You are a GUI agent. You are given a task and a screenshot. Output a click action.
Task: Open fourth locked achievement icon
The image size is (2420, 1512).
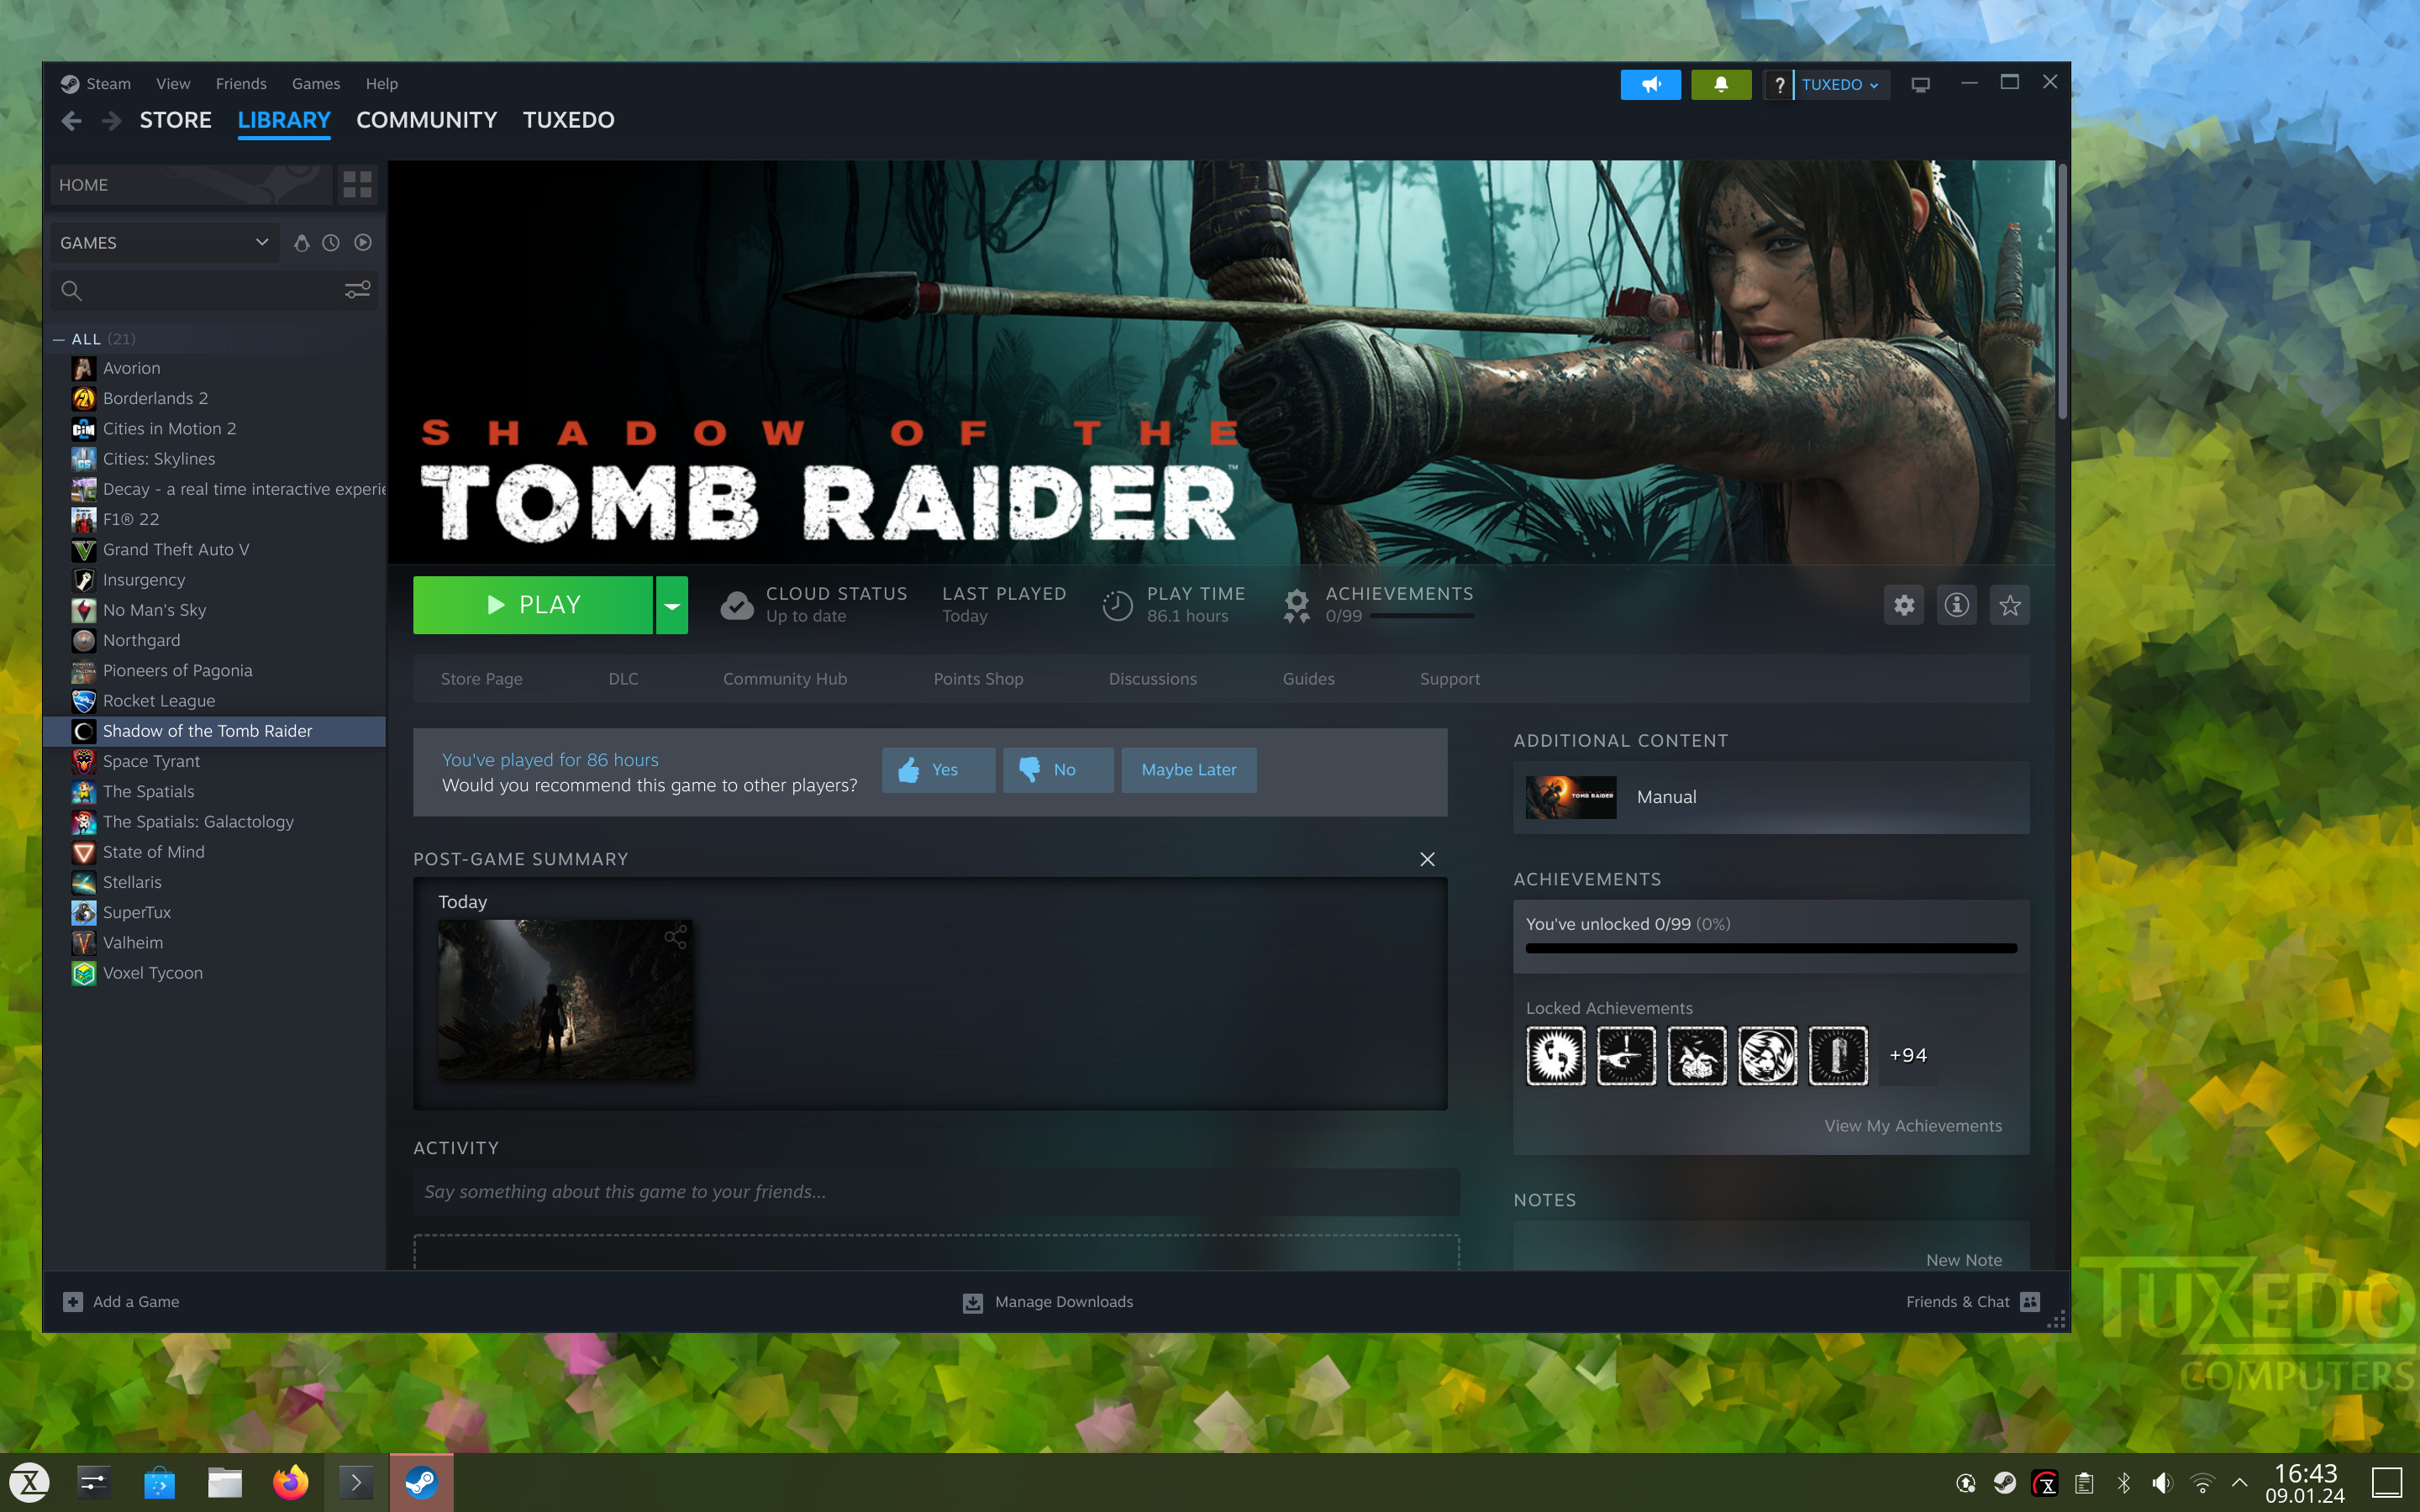[x=1767, y=1056]
